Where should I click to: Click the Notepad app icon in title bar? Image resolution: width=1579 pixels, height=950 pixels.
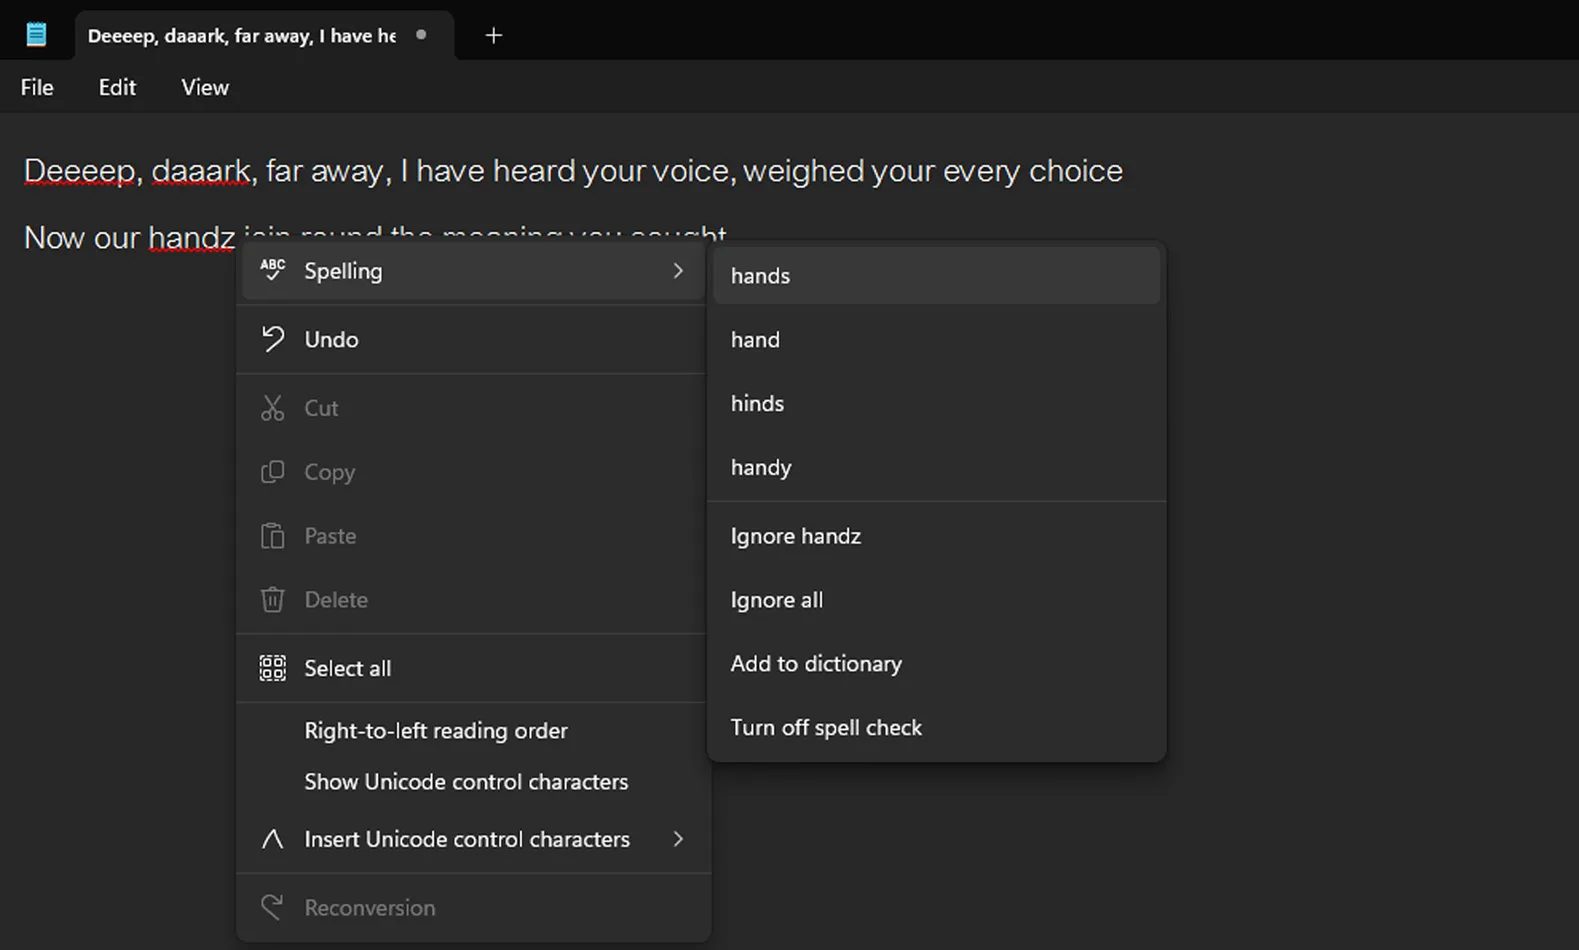36,35
